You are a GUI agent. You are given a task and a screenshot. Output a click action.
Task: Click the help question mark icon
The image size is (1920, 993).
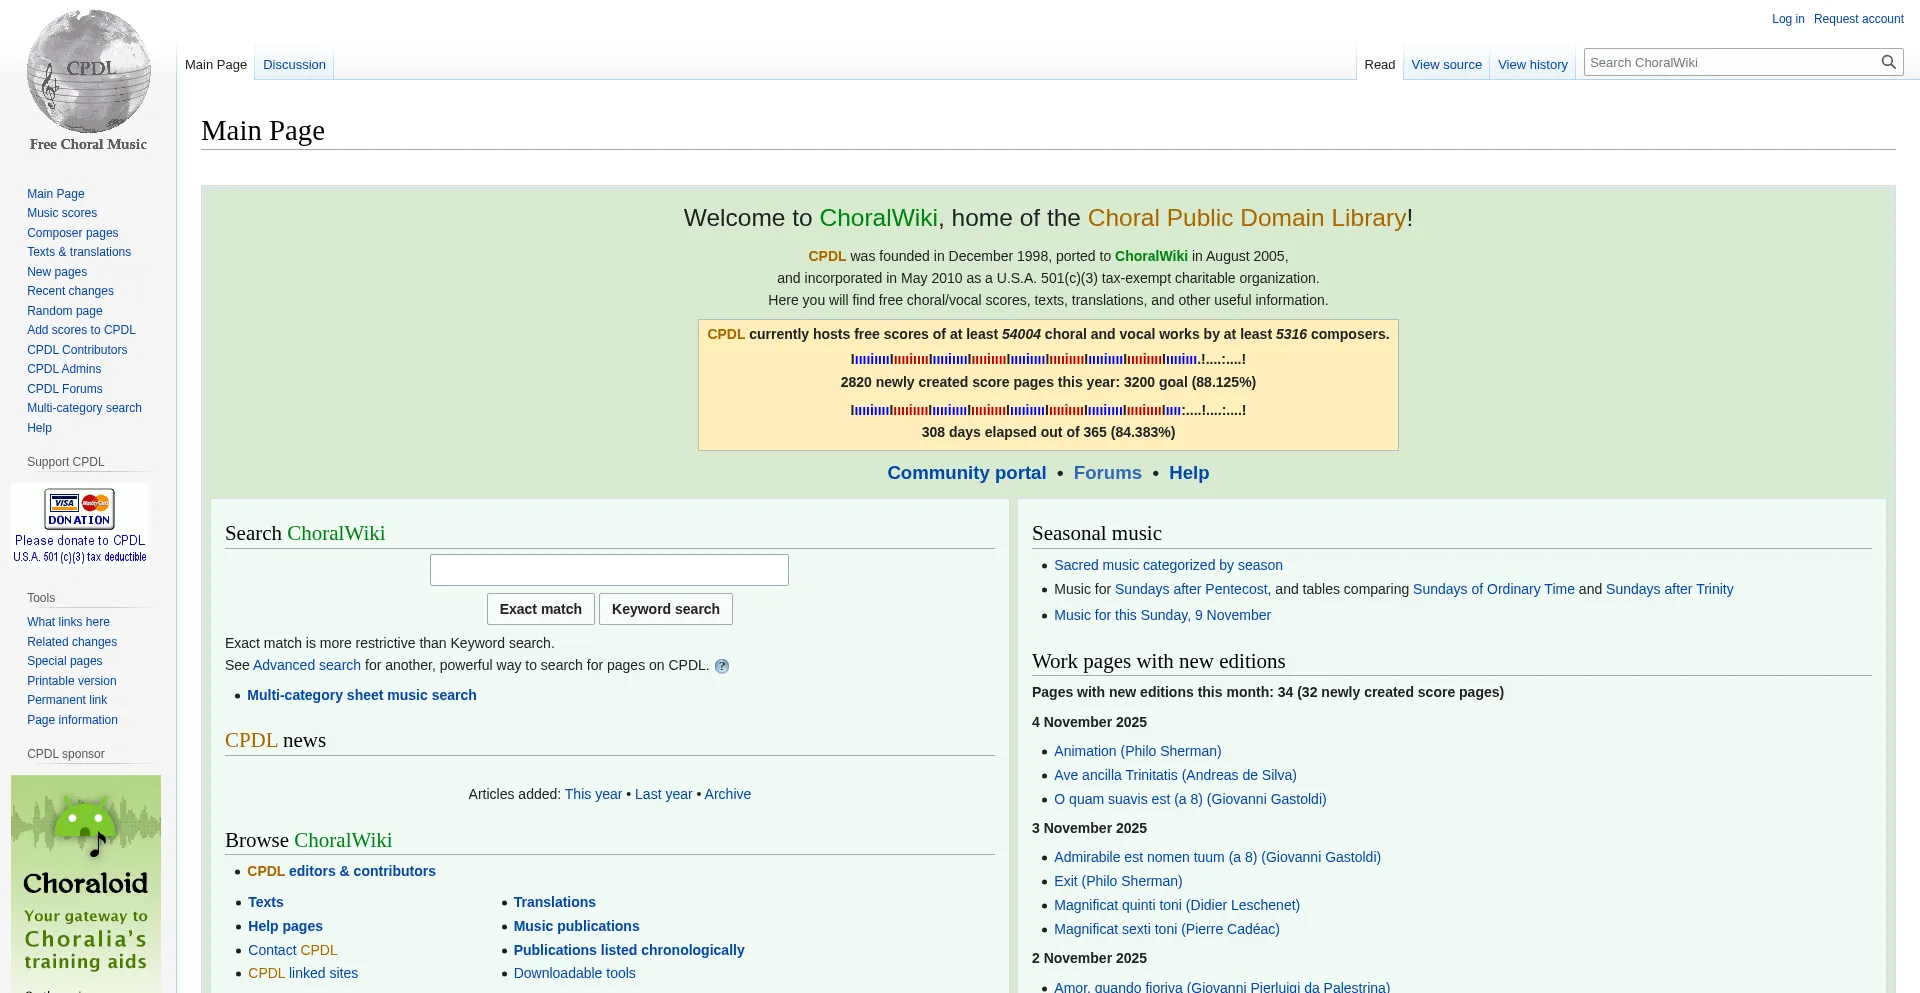pos(722,666)
